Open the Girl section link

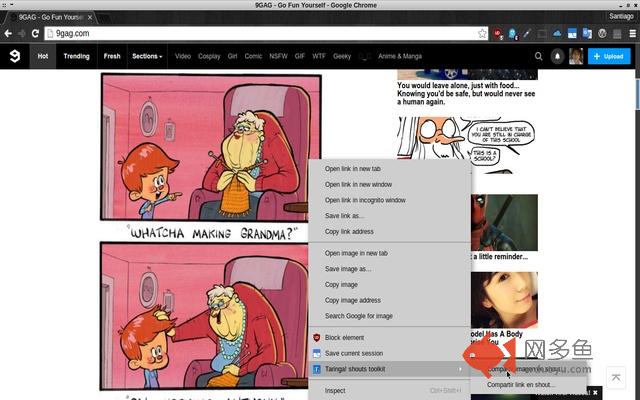click(232, 56)
